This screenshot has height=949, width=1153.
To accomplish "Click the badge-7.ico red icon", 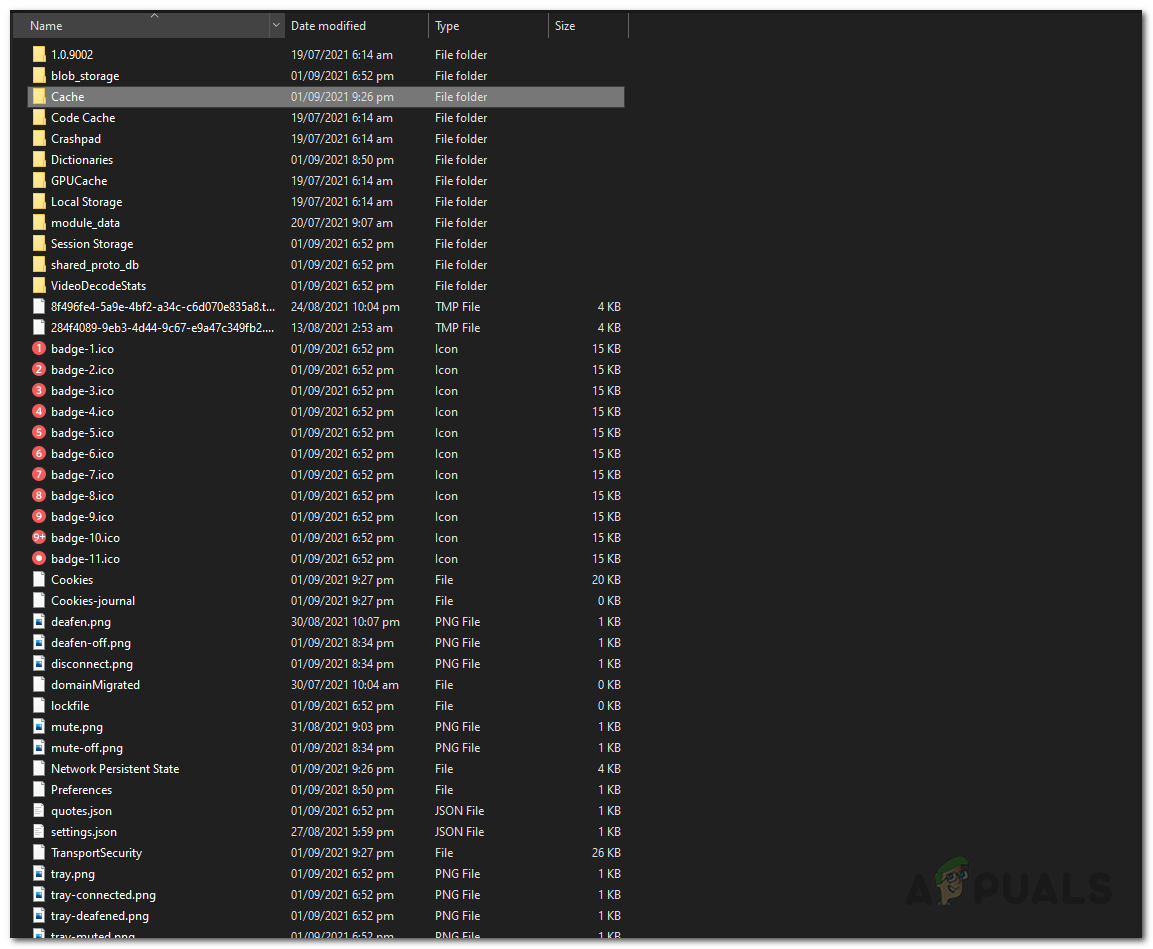I will pos(39,475).
